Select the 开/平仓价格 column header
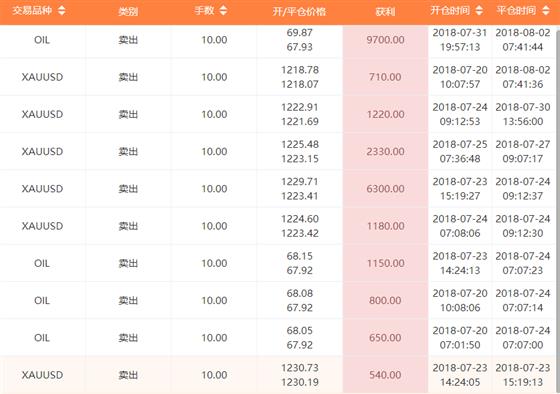560x394 pixels. pyautogui.click(x=299, y=11)
